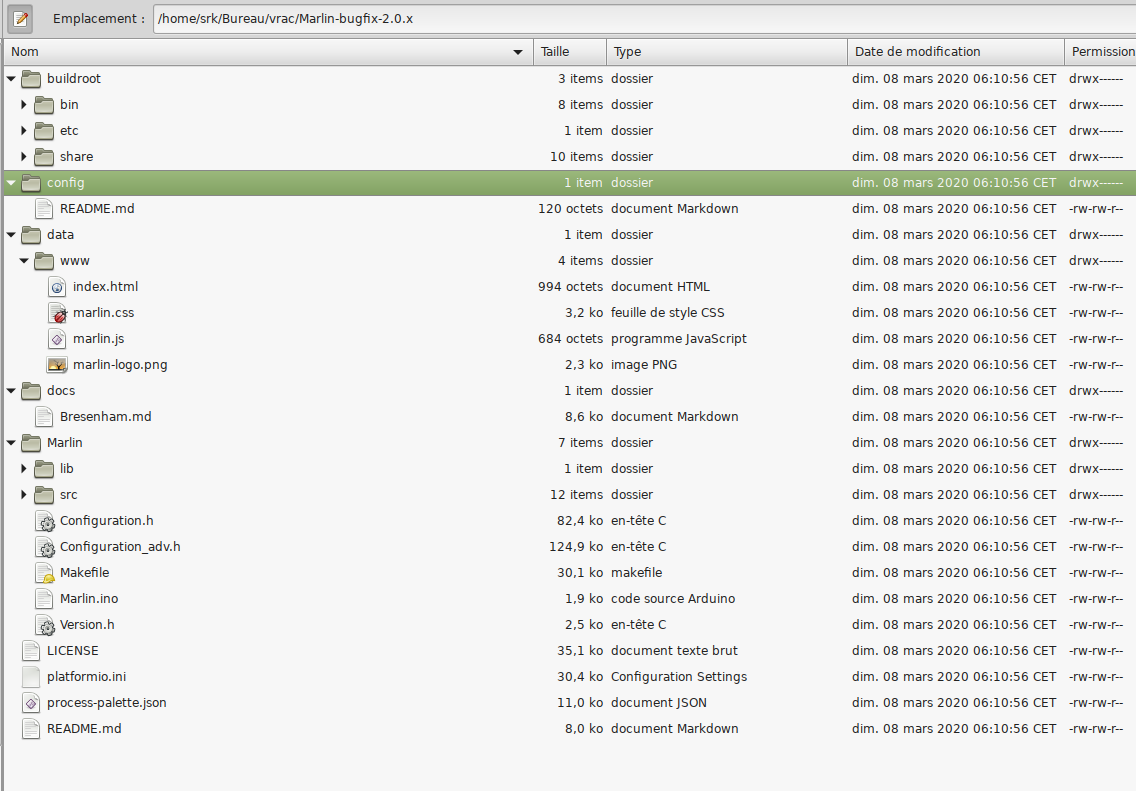Click the docs folder icon

click(31, 390)
